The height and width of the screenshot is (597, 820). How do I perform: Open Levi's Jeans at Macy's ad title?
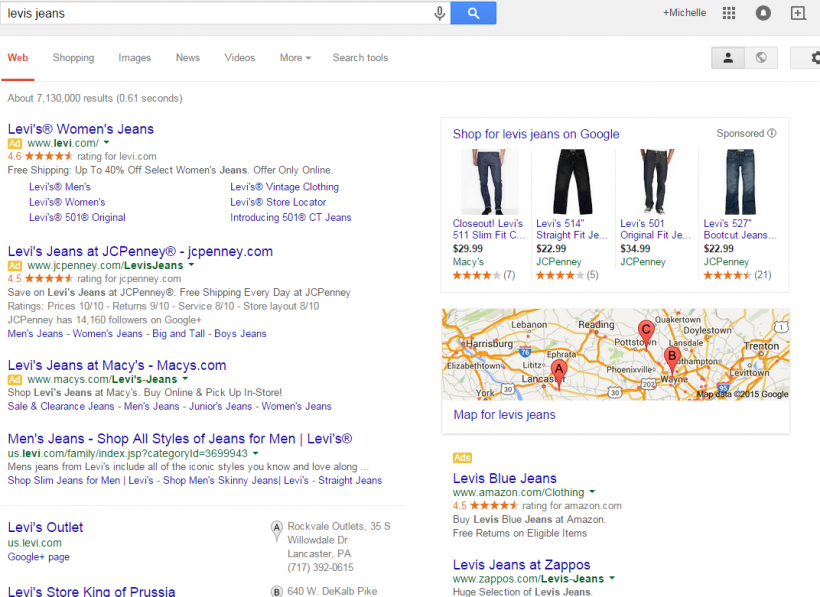(117, 365)
